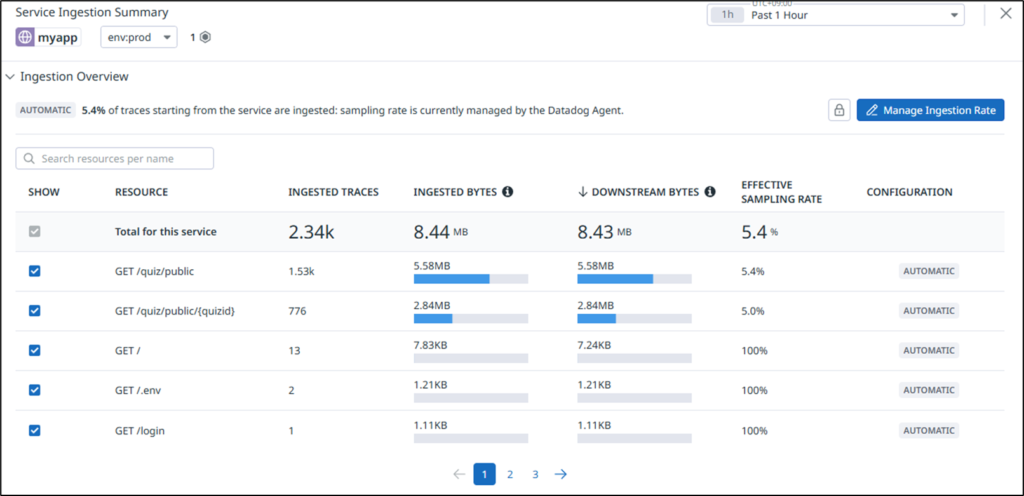
Task: Click the lock icon beside Manage Ingestion Rate
Action: pos(839,110)
